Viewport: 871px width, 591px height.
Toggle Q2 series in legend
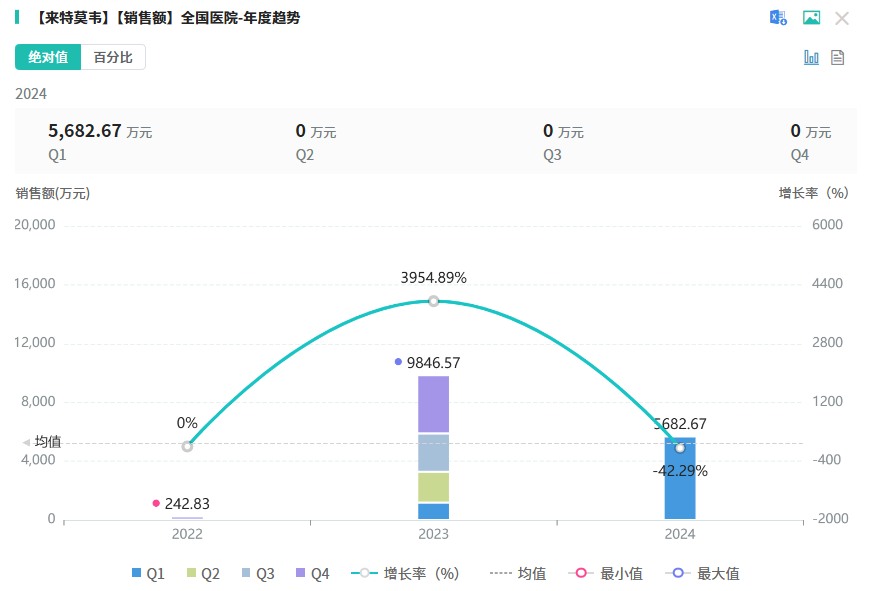click(201, 574)
